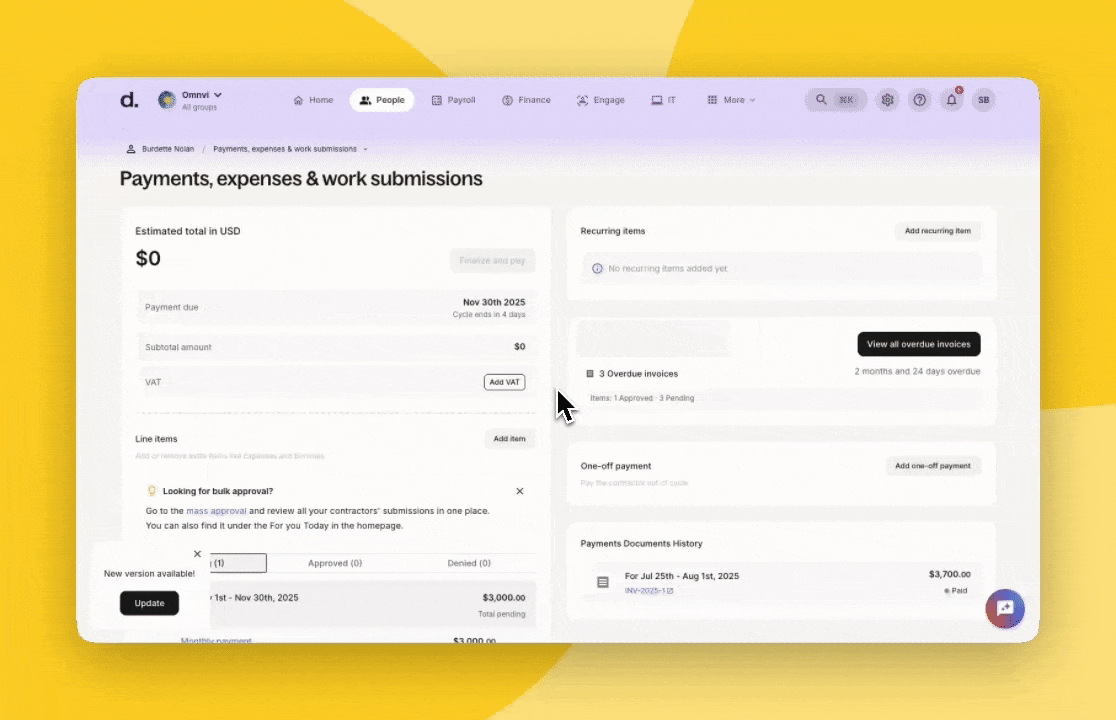1116x720 pixels.
Task: Click the SB user avatar
Action: (983, 100)
